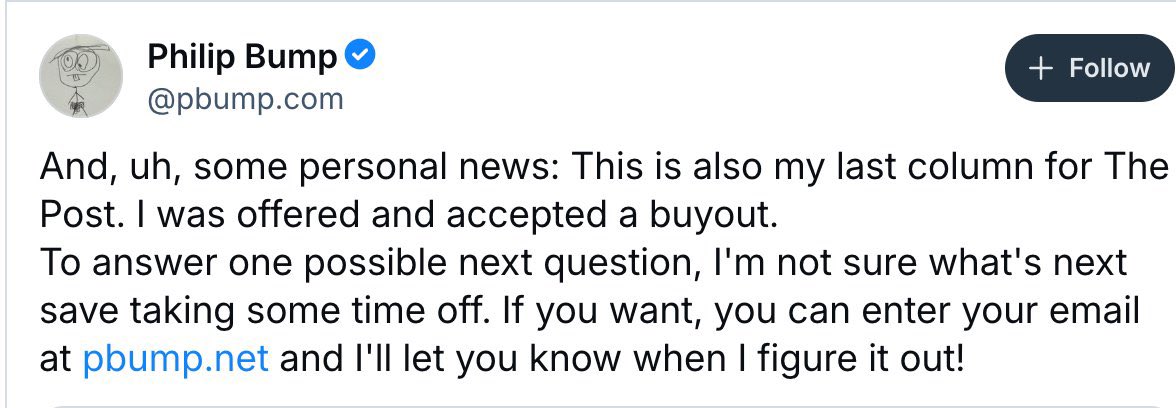This screenshot has width=1176, height=408.
Task: Click the blue verified checkmark badge
Action: [x=360, y=56]
